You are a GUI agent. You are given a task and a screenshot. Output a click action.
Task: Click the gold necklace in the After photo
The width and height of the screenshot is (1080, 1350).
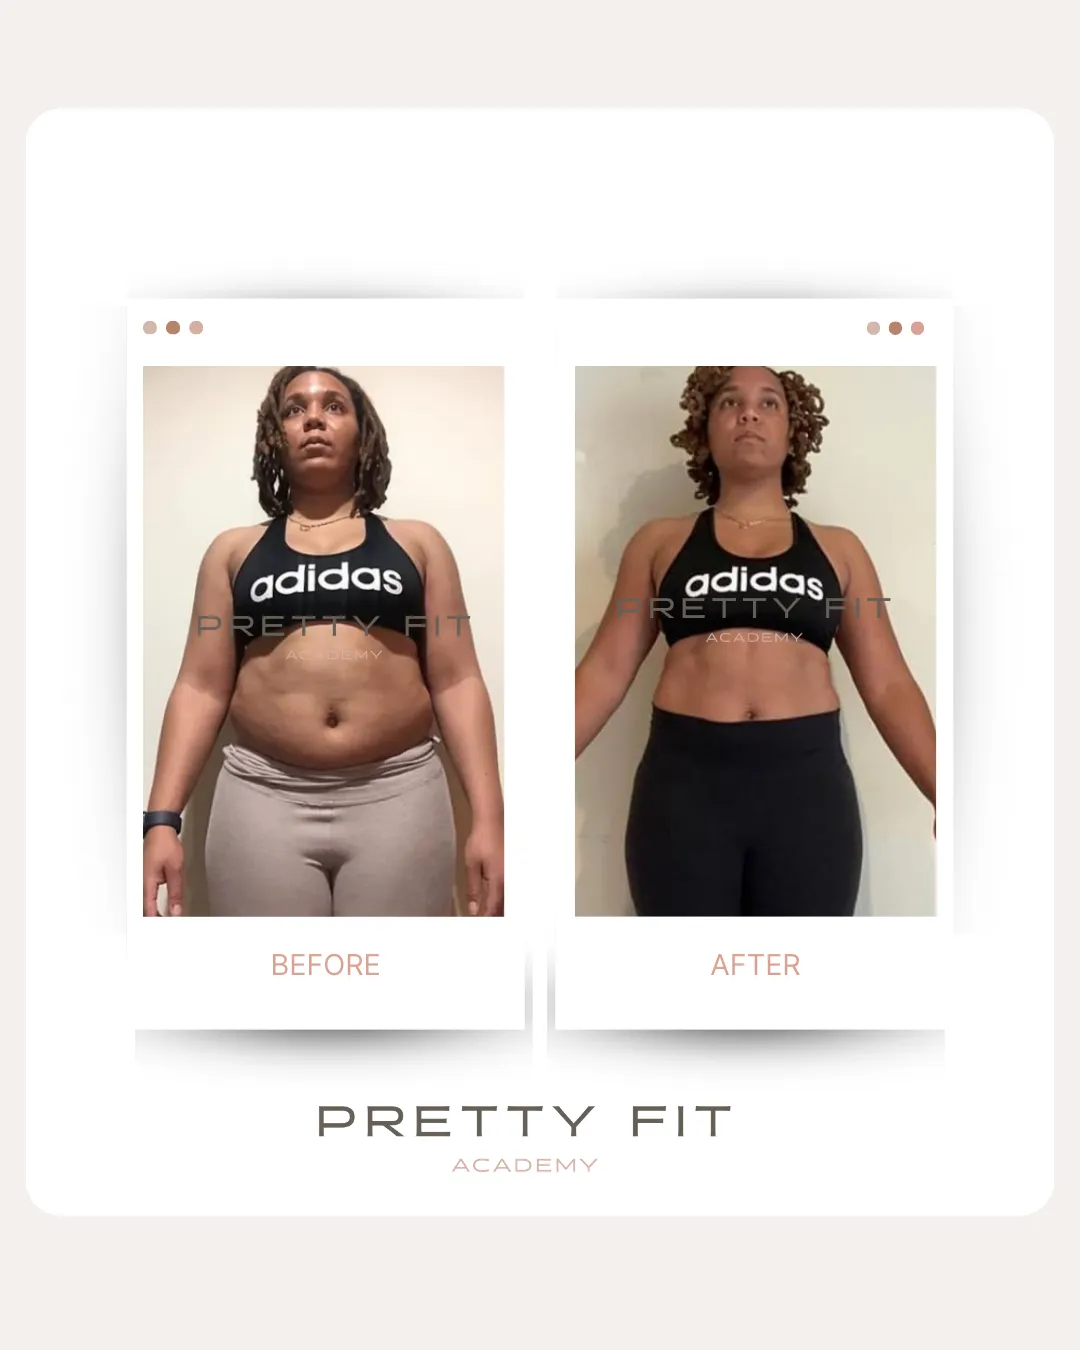pos(754,520)
